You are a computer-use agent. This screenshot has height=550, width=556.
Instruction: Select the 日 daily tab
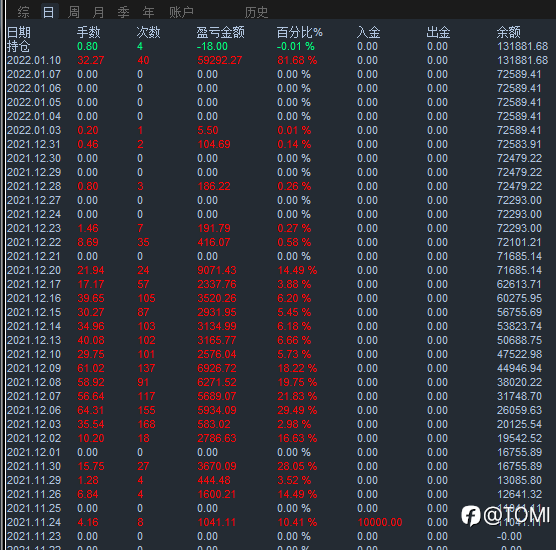click(49, 12)
